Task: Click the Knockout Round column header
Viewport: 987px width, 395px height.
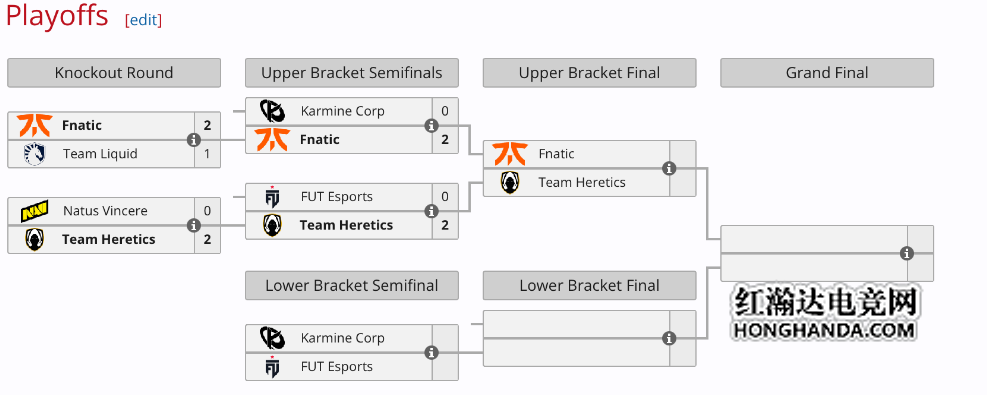Action: click(114, 73)
